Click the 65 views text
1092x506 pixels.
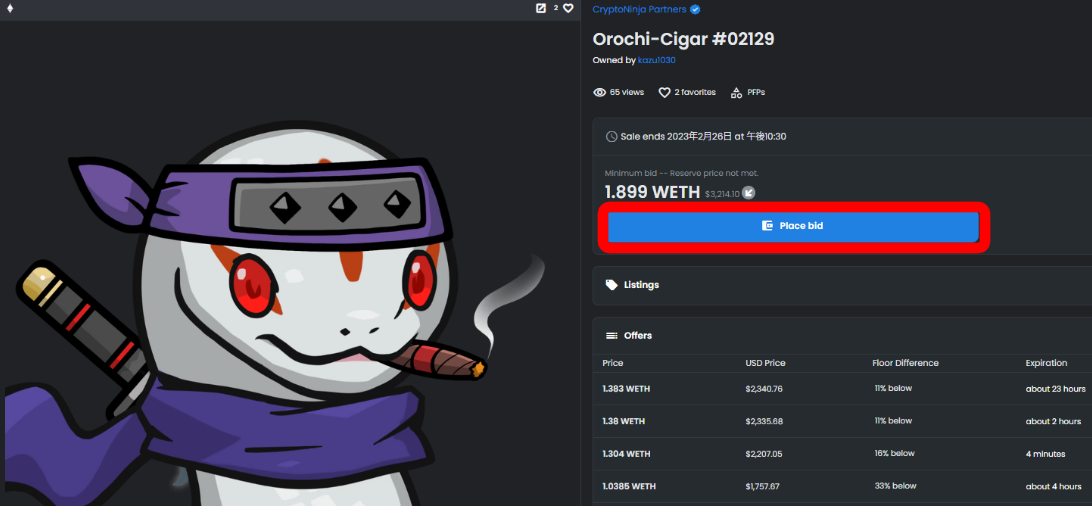pos(627,93)
